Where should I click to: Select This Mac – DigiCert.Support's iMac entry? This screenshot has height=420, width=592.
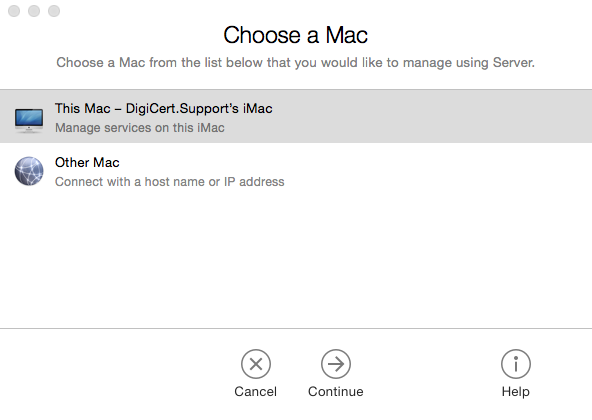click(x=296, y=116)
